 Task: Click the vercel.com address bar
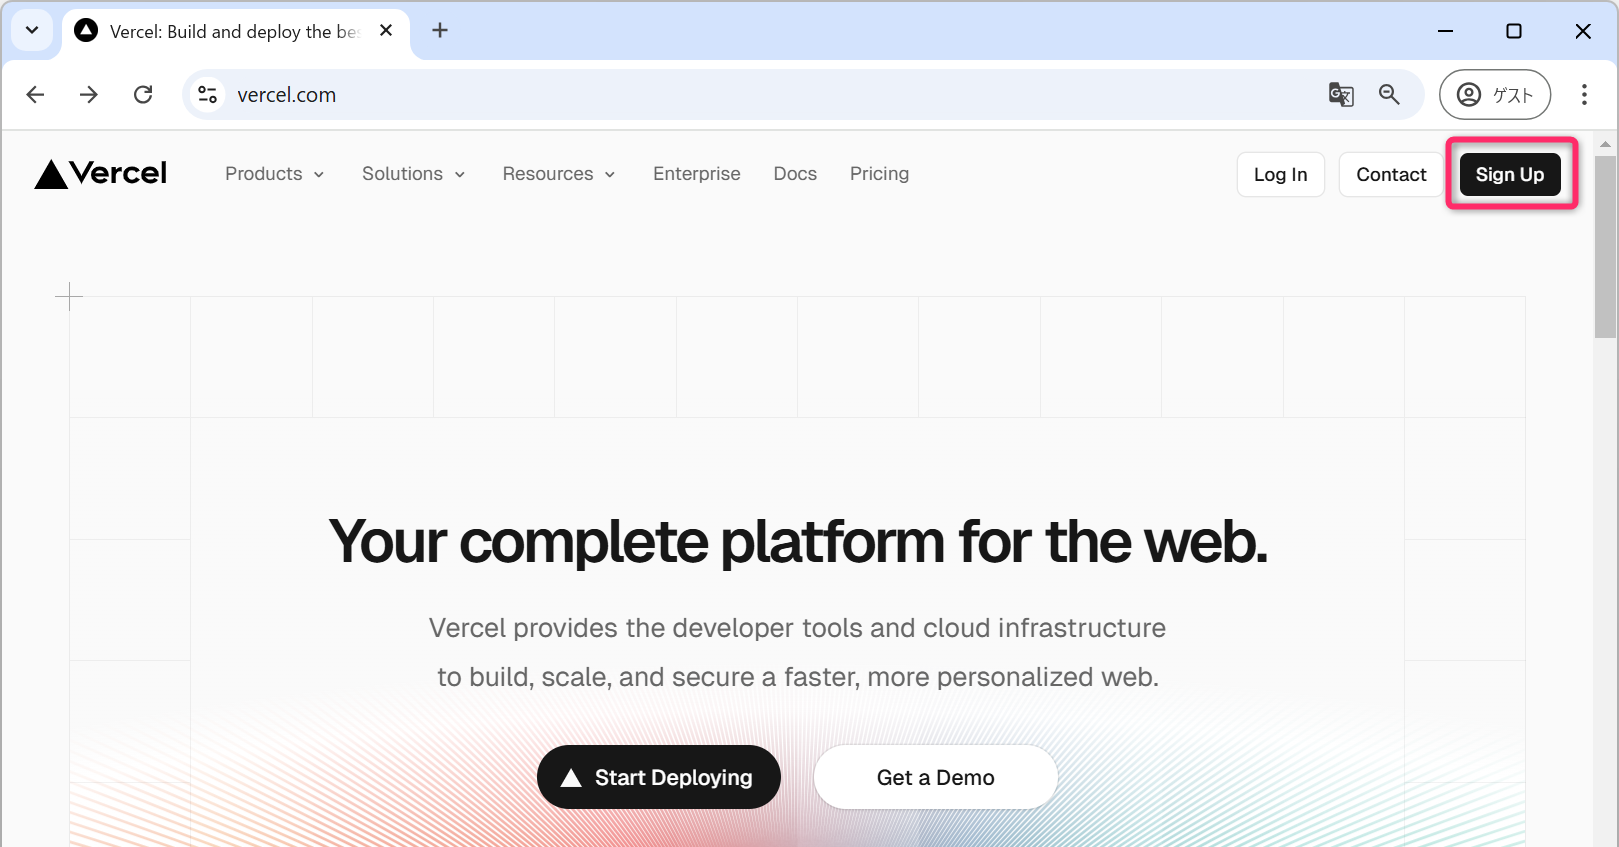click(700, 95)
